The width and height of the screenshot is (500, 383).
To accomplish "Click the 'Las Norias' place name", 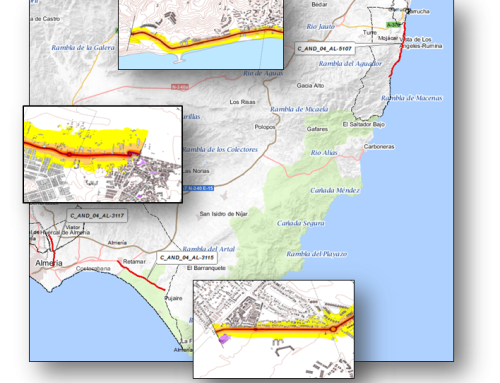I will tap(197, 171).
